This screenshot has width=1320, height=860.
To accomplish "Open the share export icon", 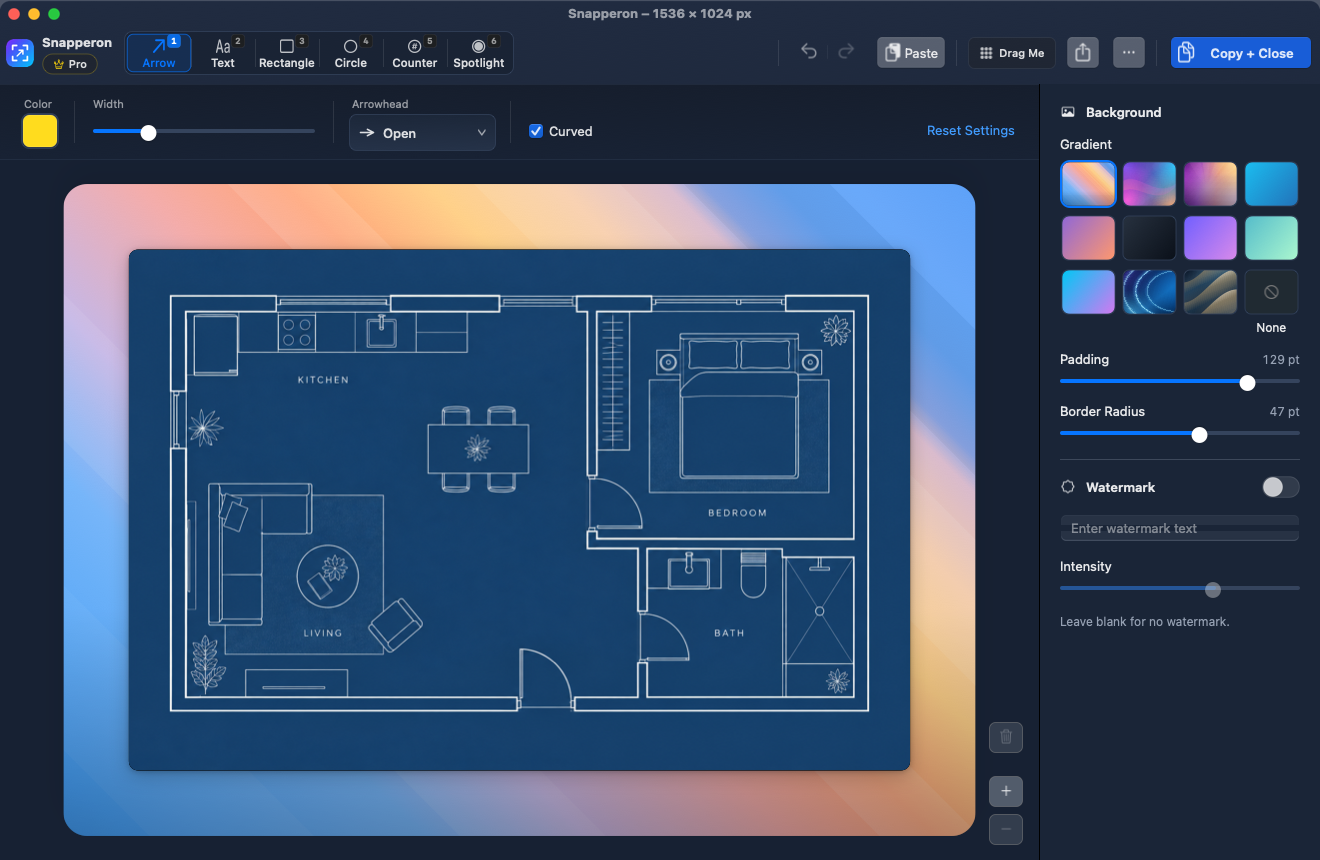I will coord(1083,53).
